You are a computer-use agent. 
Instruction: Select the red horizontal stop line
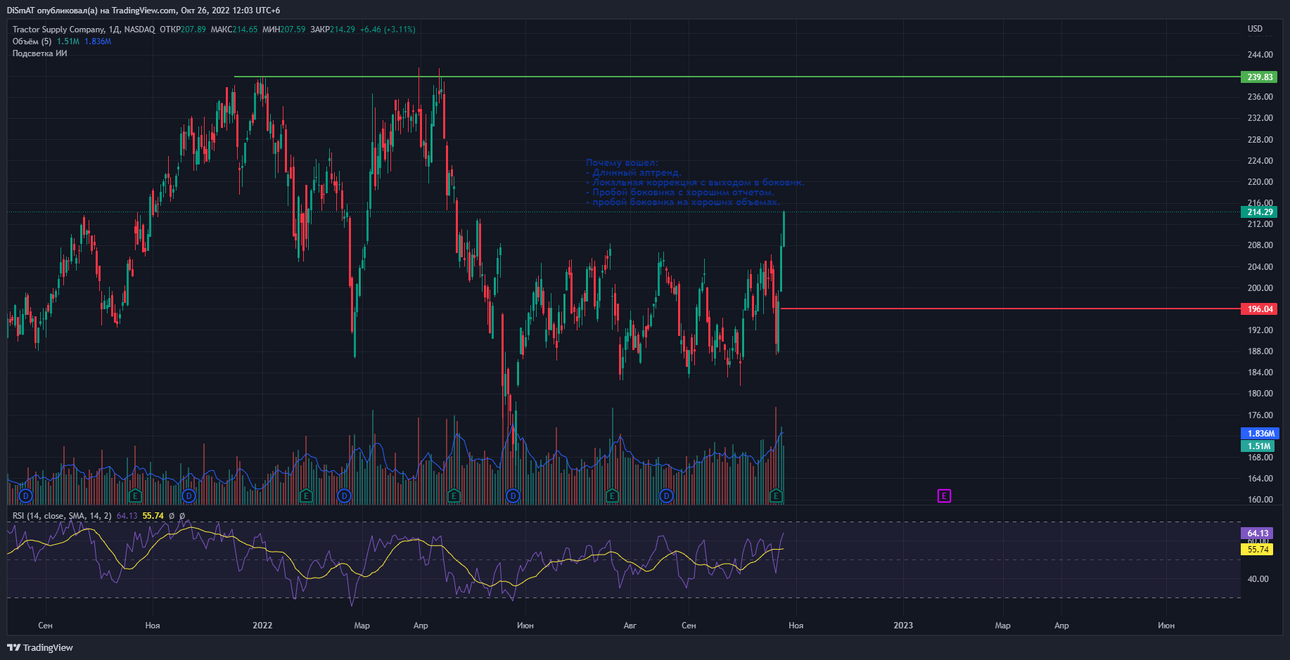pos(1010,309)
